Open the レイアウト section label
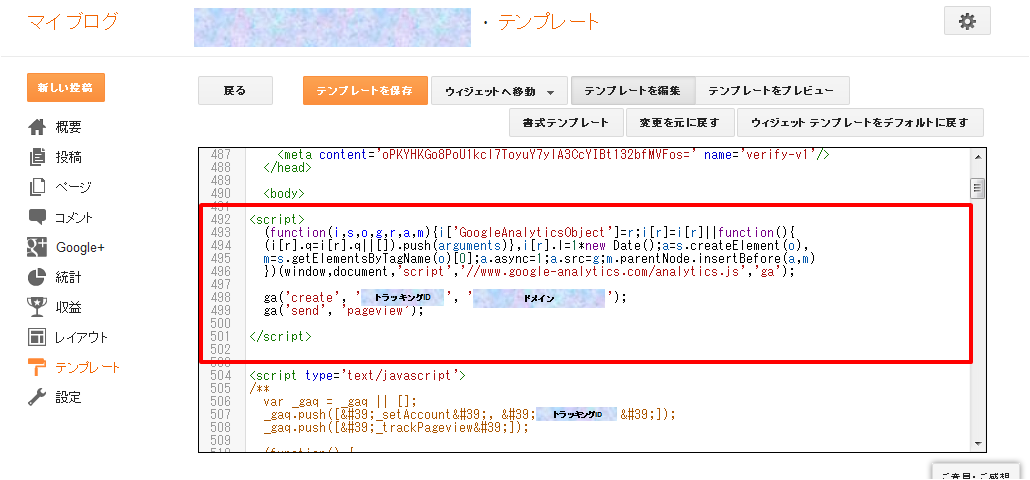This screenshot has width=1030, height=480. pos(81,338)
